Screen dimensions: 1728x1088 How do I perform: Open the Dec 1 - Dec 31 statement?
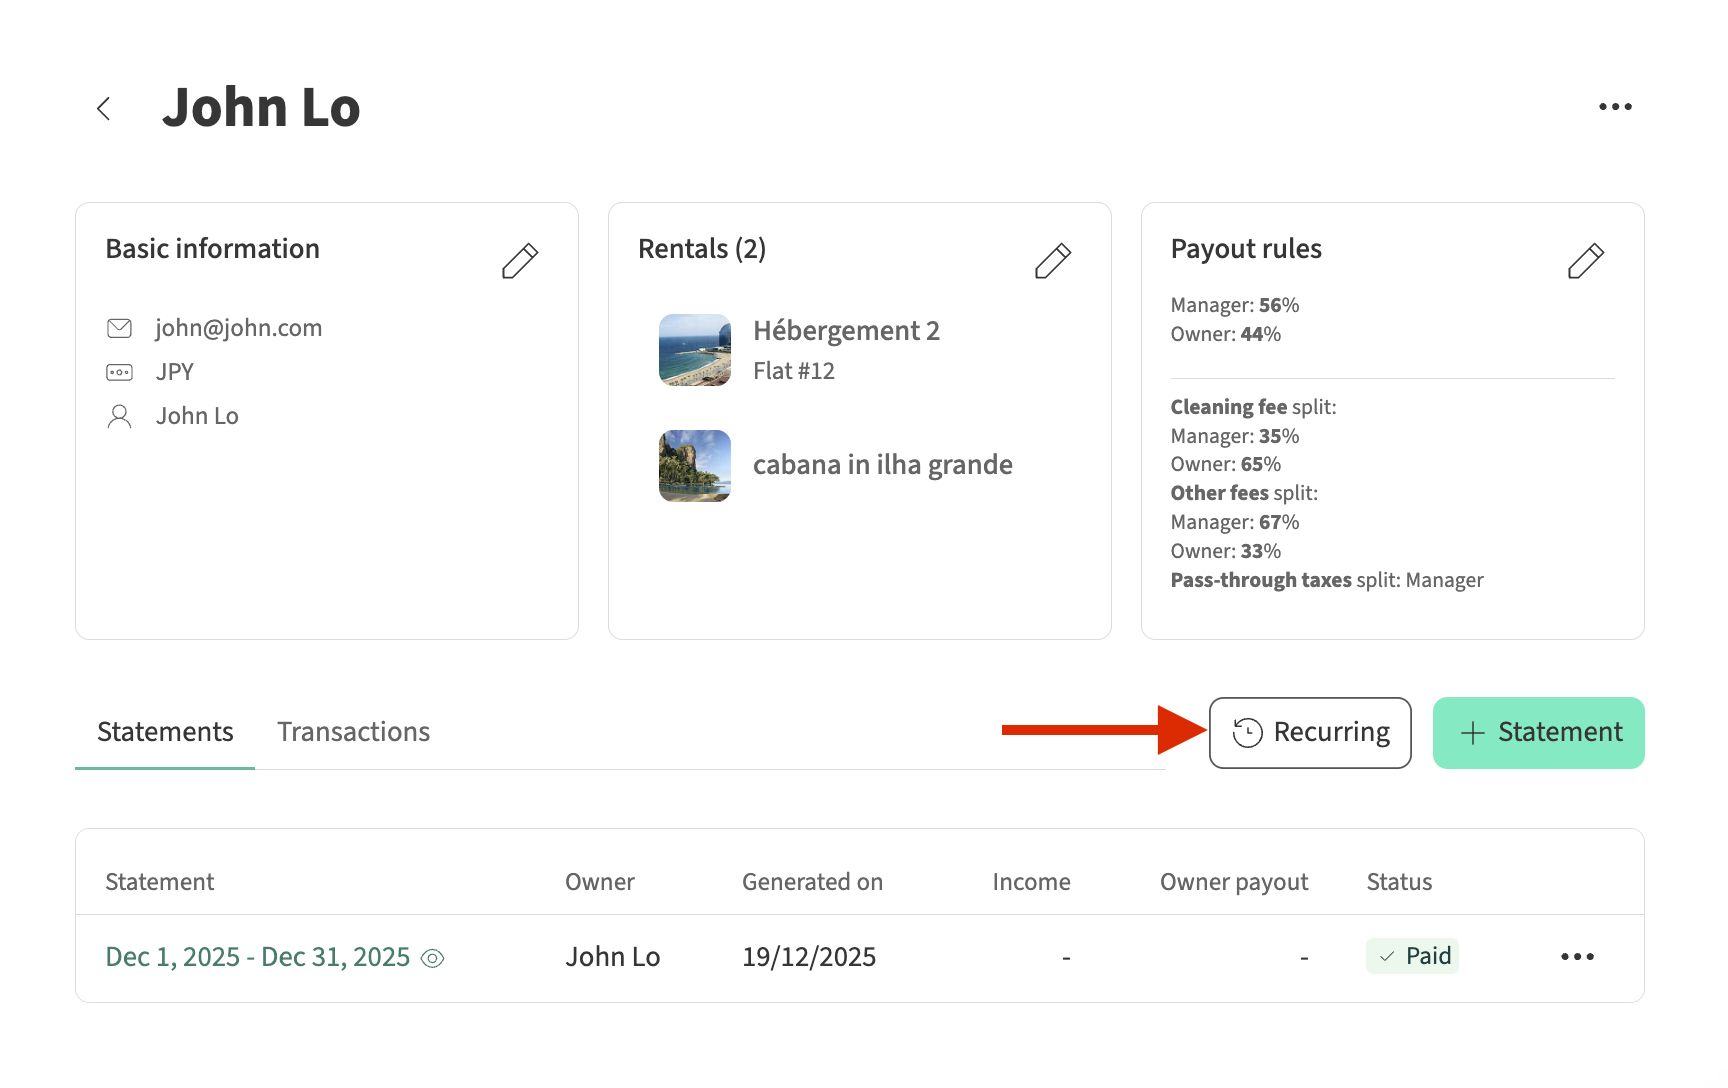pos(257,957)
